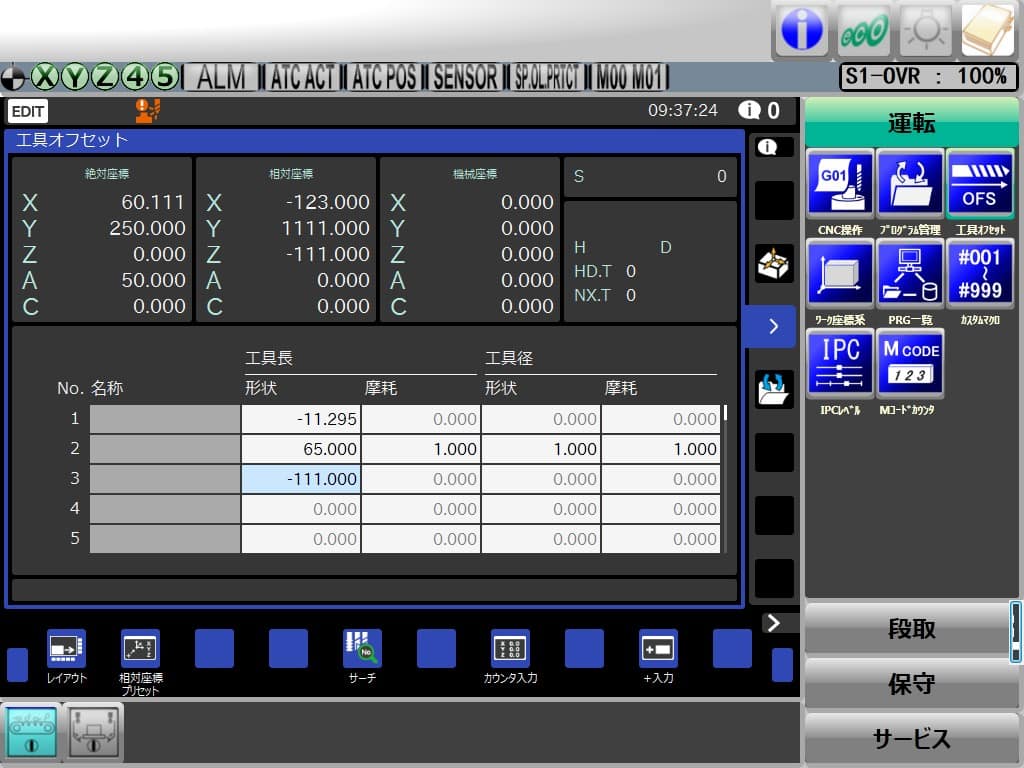Toggle the eco mode icon
This screenshot has height=768, width=1024.
click(x=862, y=30)
